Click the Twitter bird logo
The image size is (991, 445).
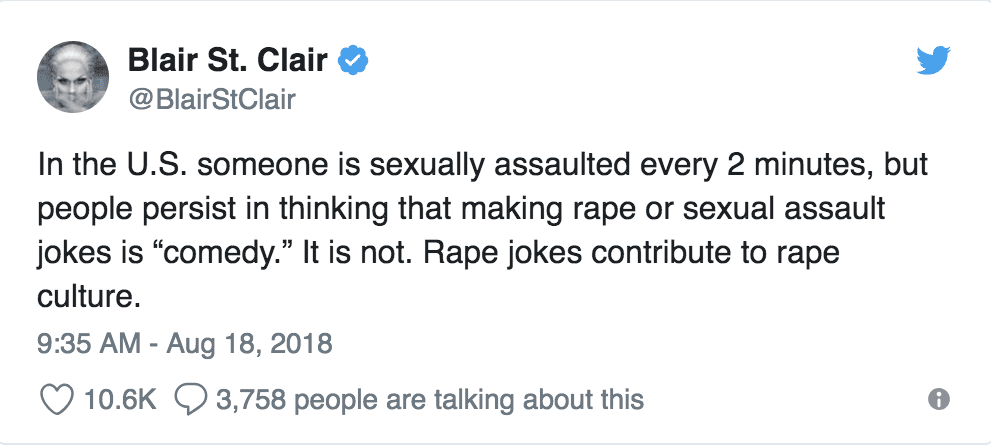[x=933, y=61]
